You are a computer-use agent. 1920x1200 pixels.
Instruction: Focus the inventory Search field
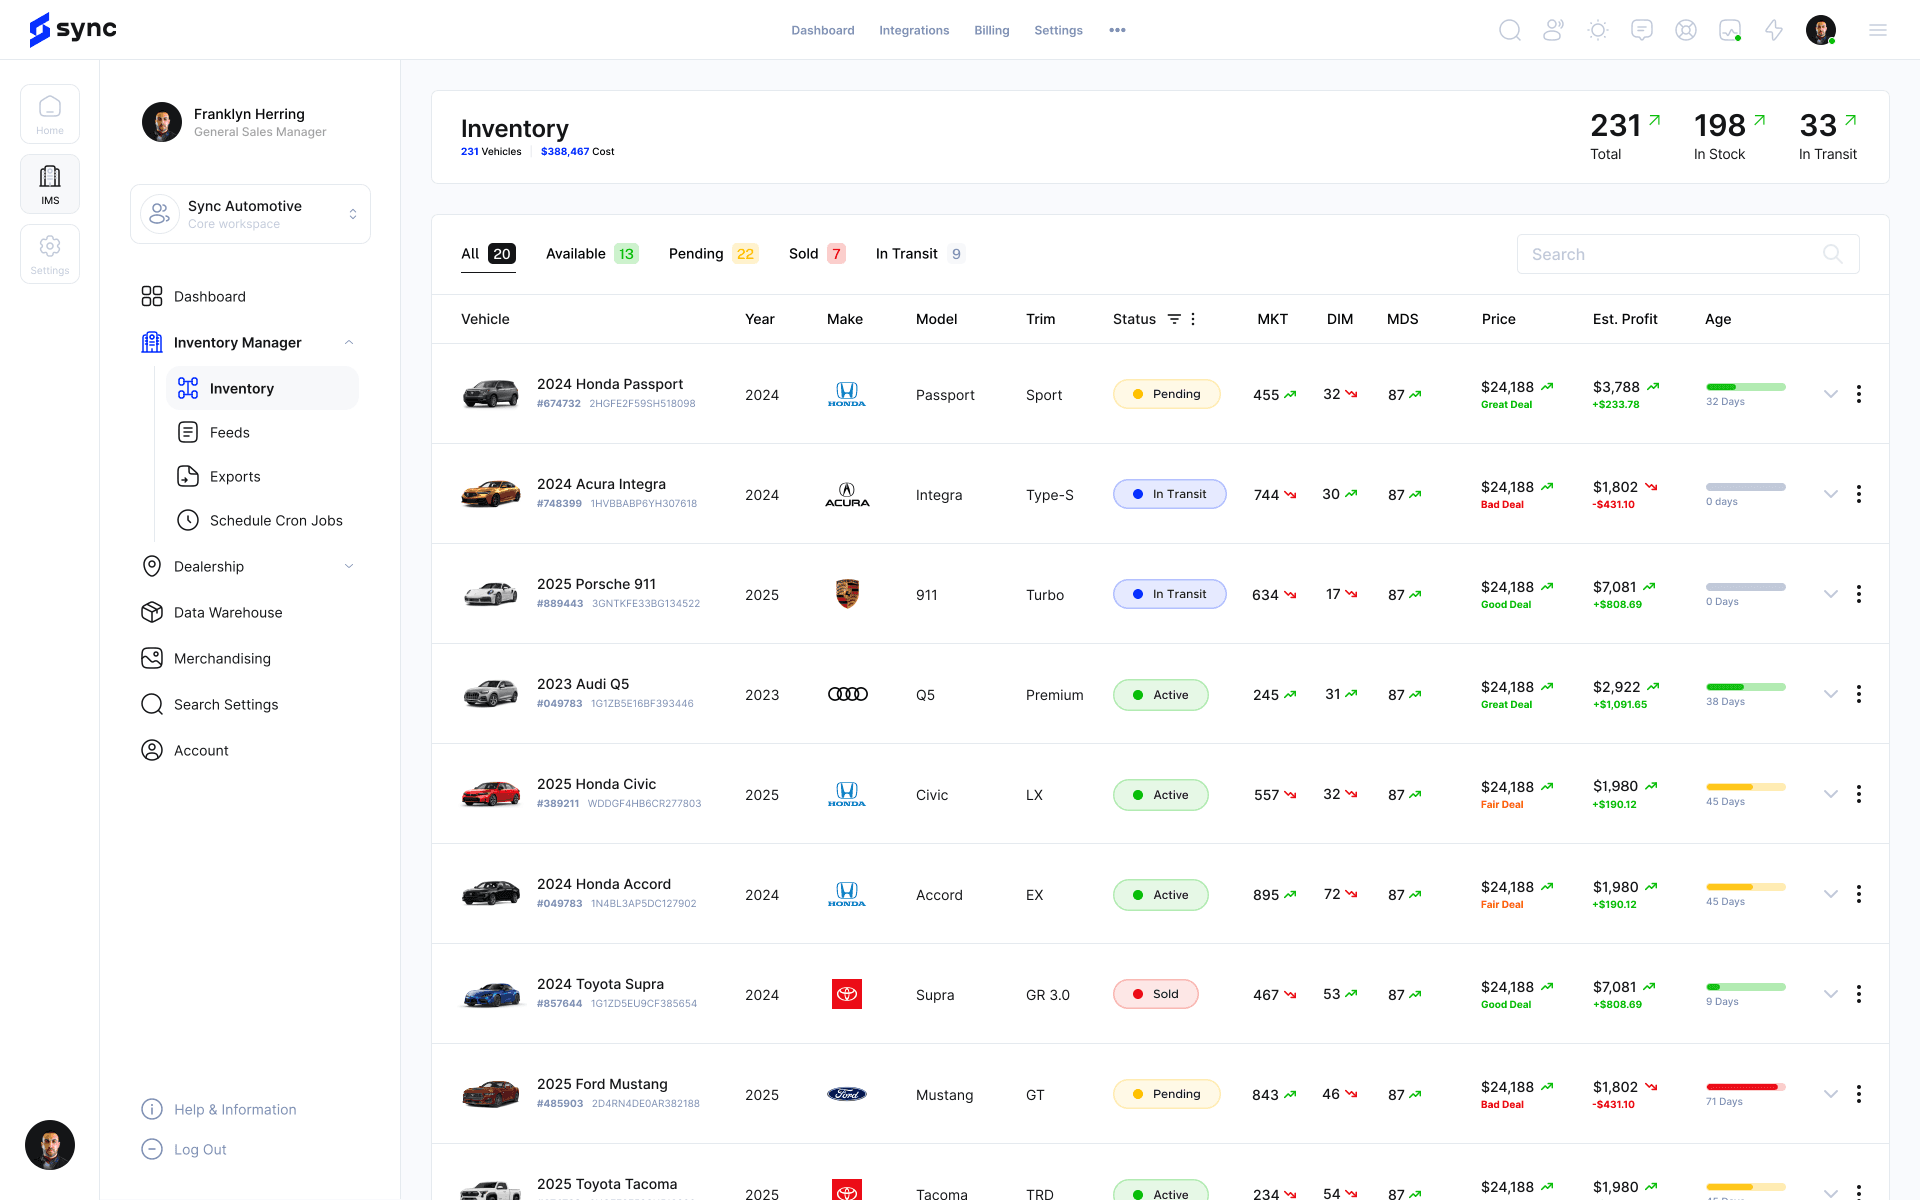tap(1688, 254)
